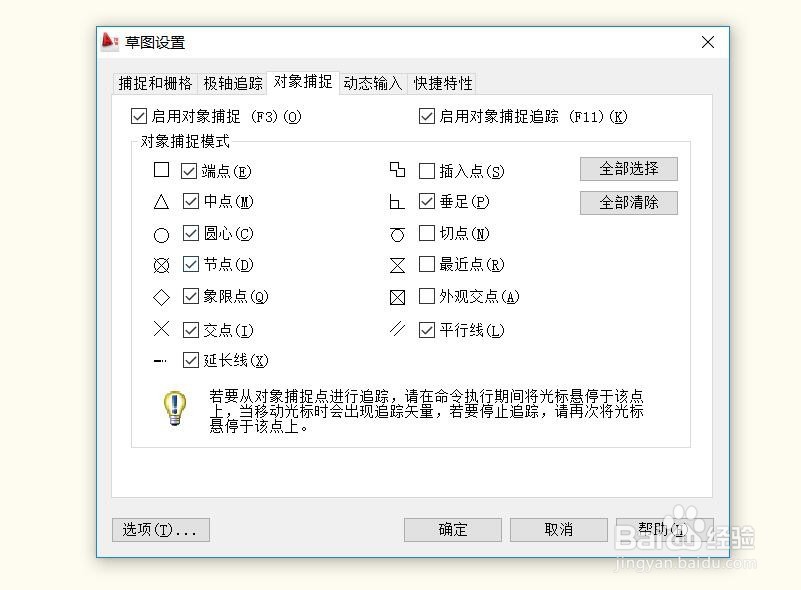Click the parallel (平行线) snap symbol

point(397,329)
